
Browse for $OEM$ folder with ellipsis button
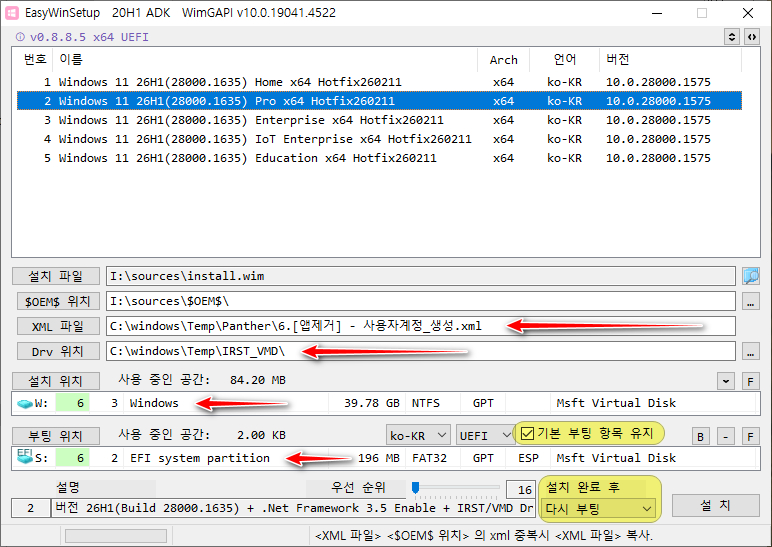(x=750, y=301)
